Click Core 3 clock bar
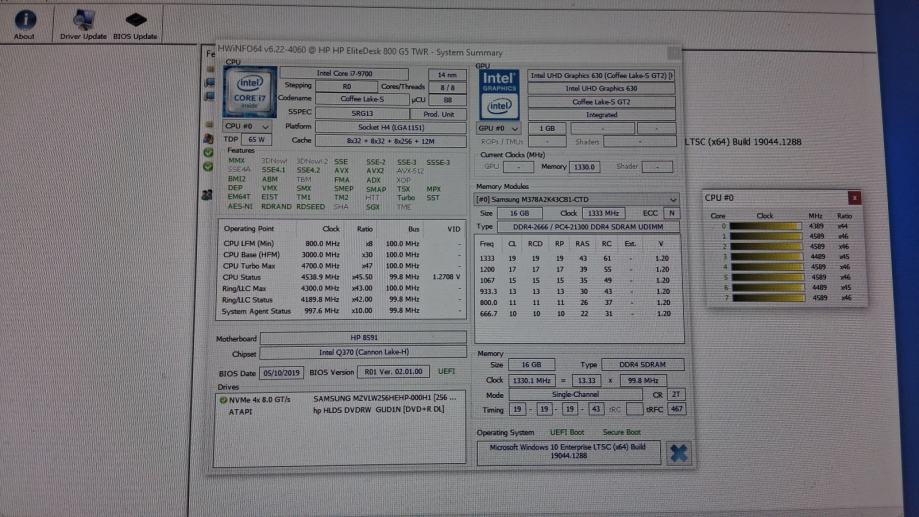Screen dimensions: 919x517 tap(766, 257)
